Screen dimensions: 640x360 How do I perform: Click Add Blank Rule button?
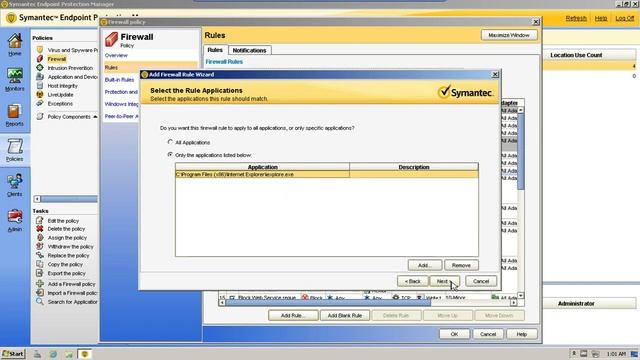coord(345,316)
